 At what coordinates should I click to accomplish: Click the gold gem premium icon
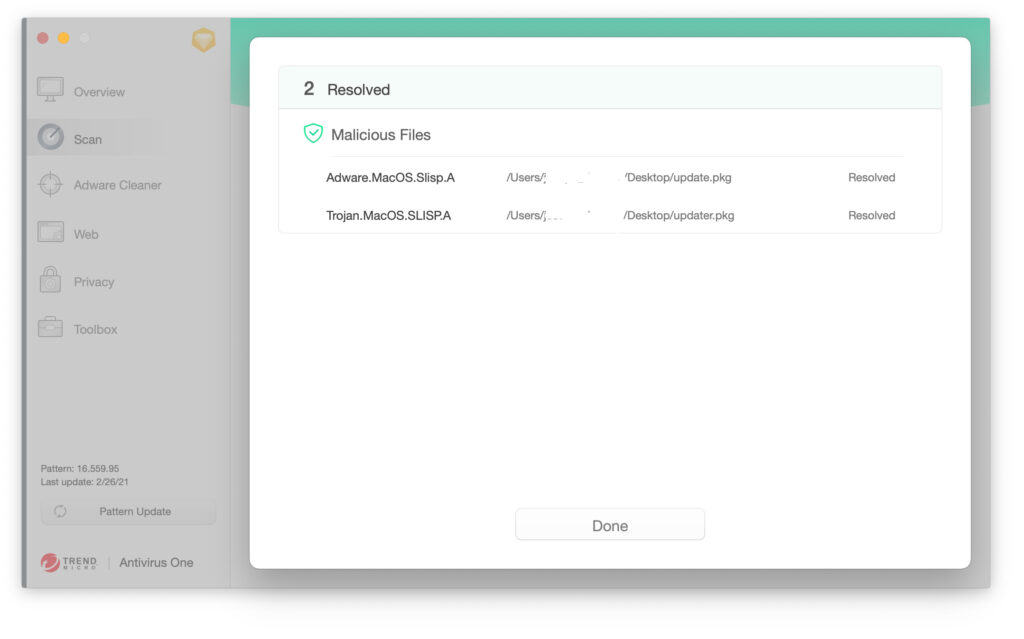(203, 40)
